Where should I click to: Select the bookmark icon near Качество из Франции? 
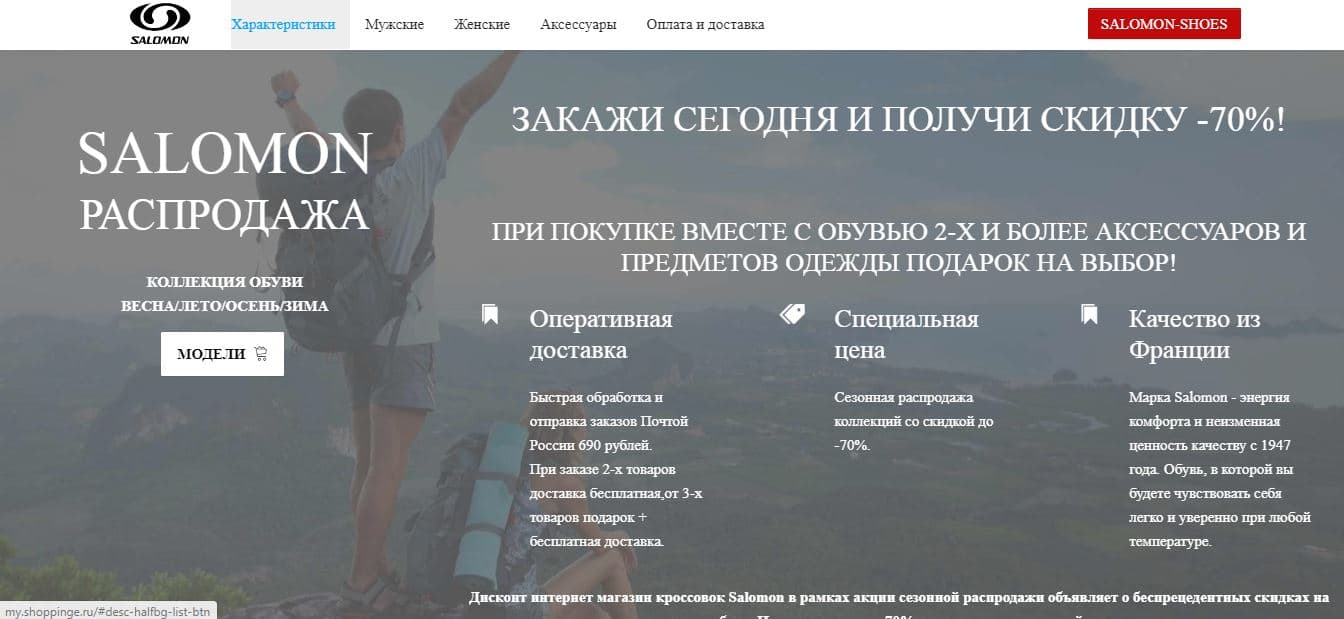coord(1088,313)
